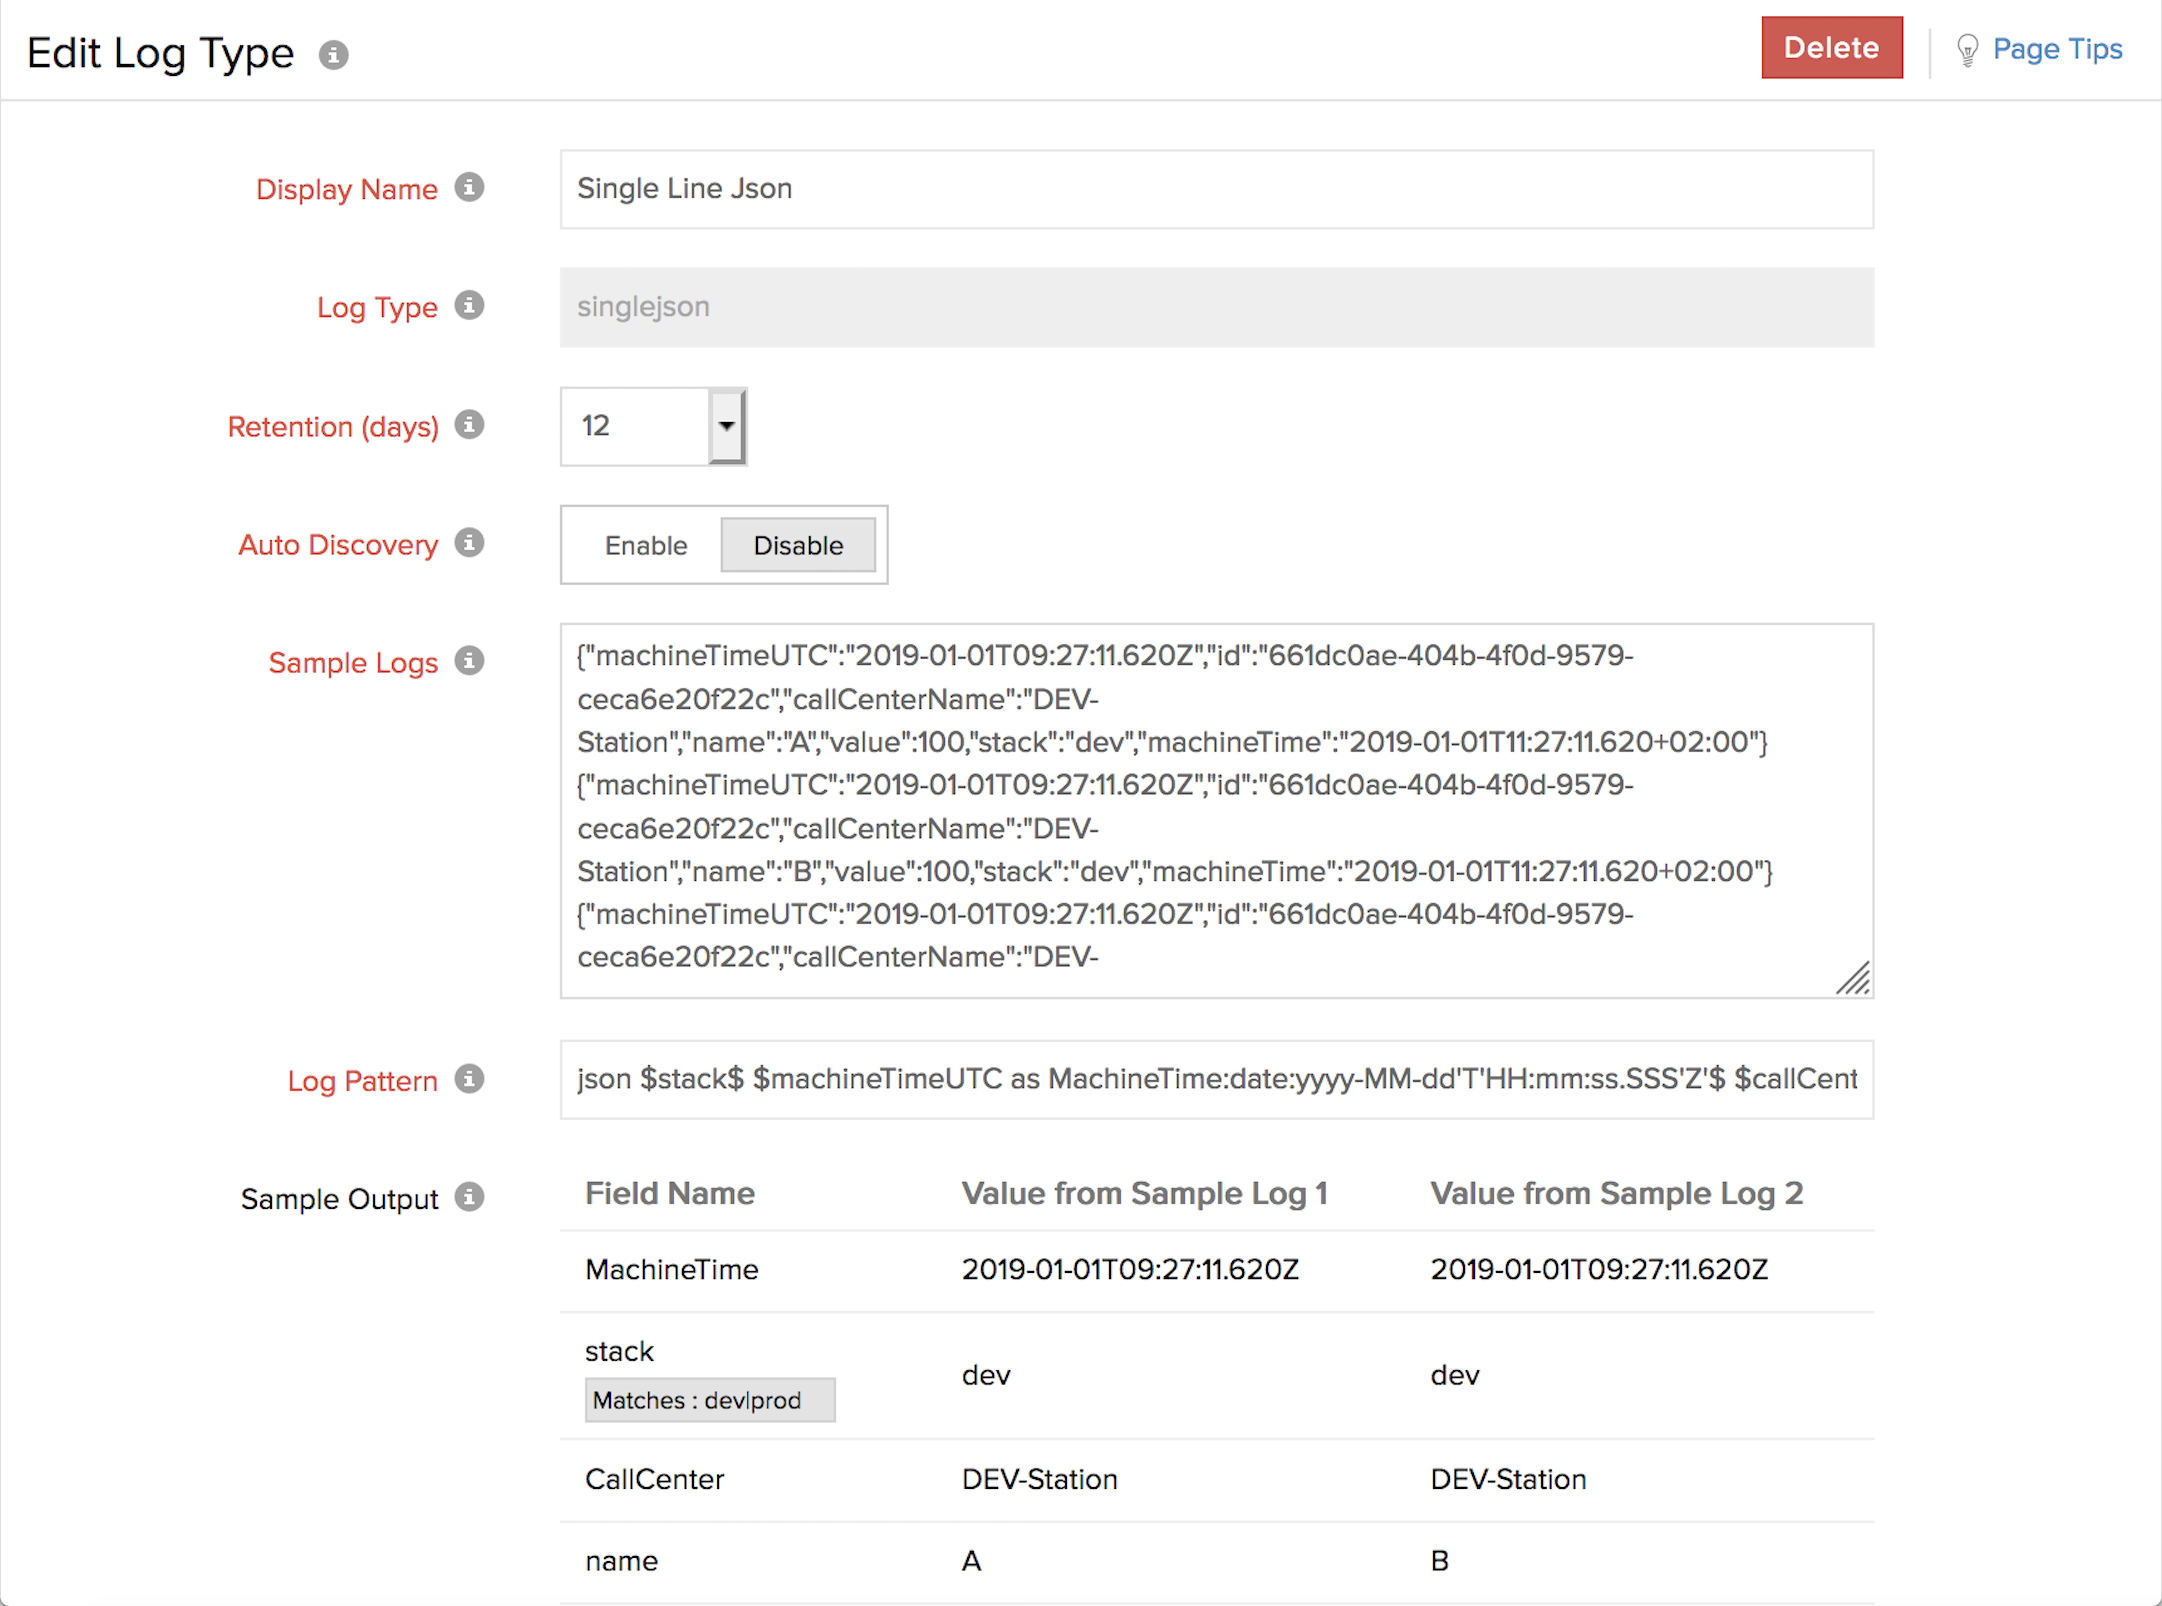This screenshot has height=1606, width=2162.
Task: Click the Log Pattern info icon
Action: click(x=469, y=1079)
